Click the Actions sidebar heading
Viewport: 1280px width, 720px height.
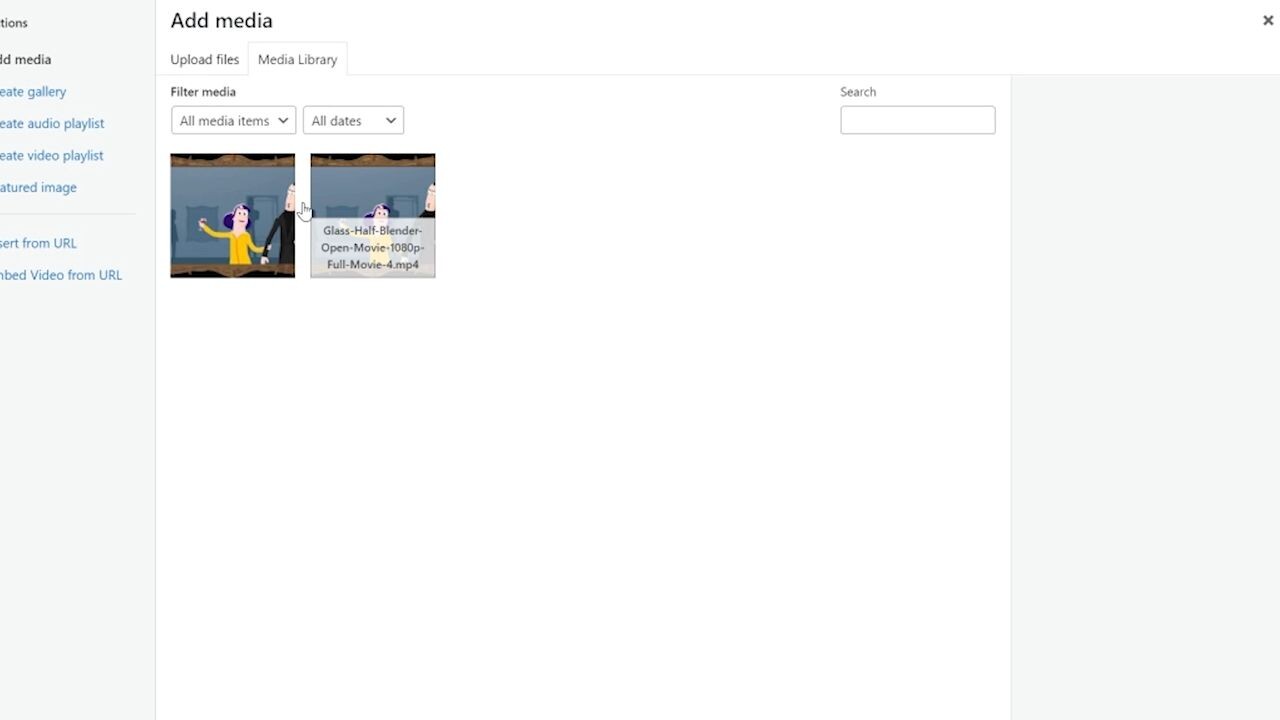pos(14,22)
